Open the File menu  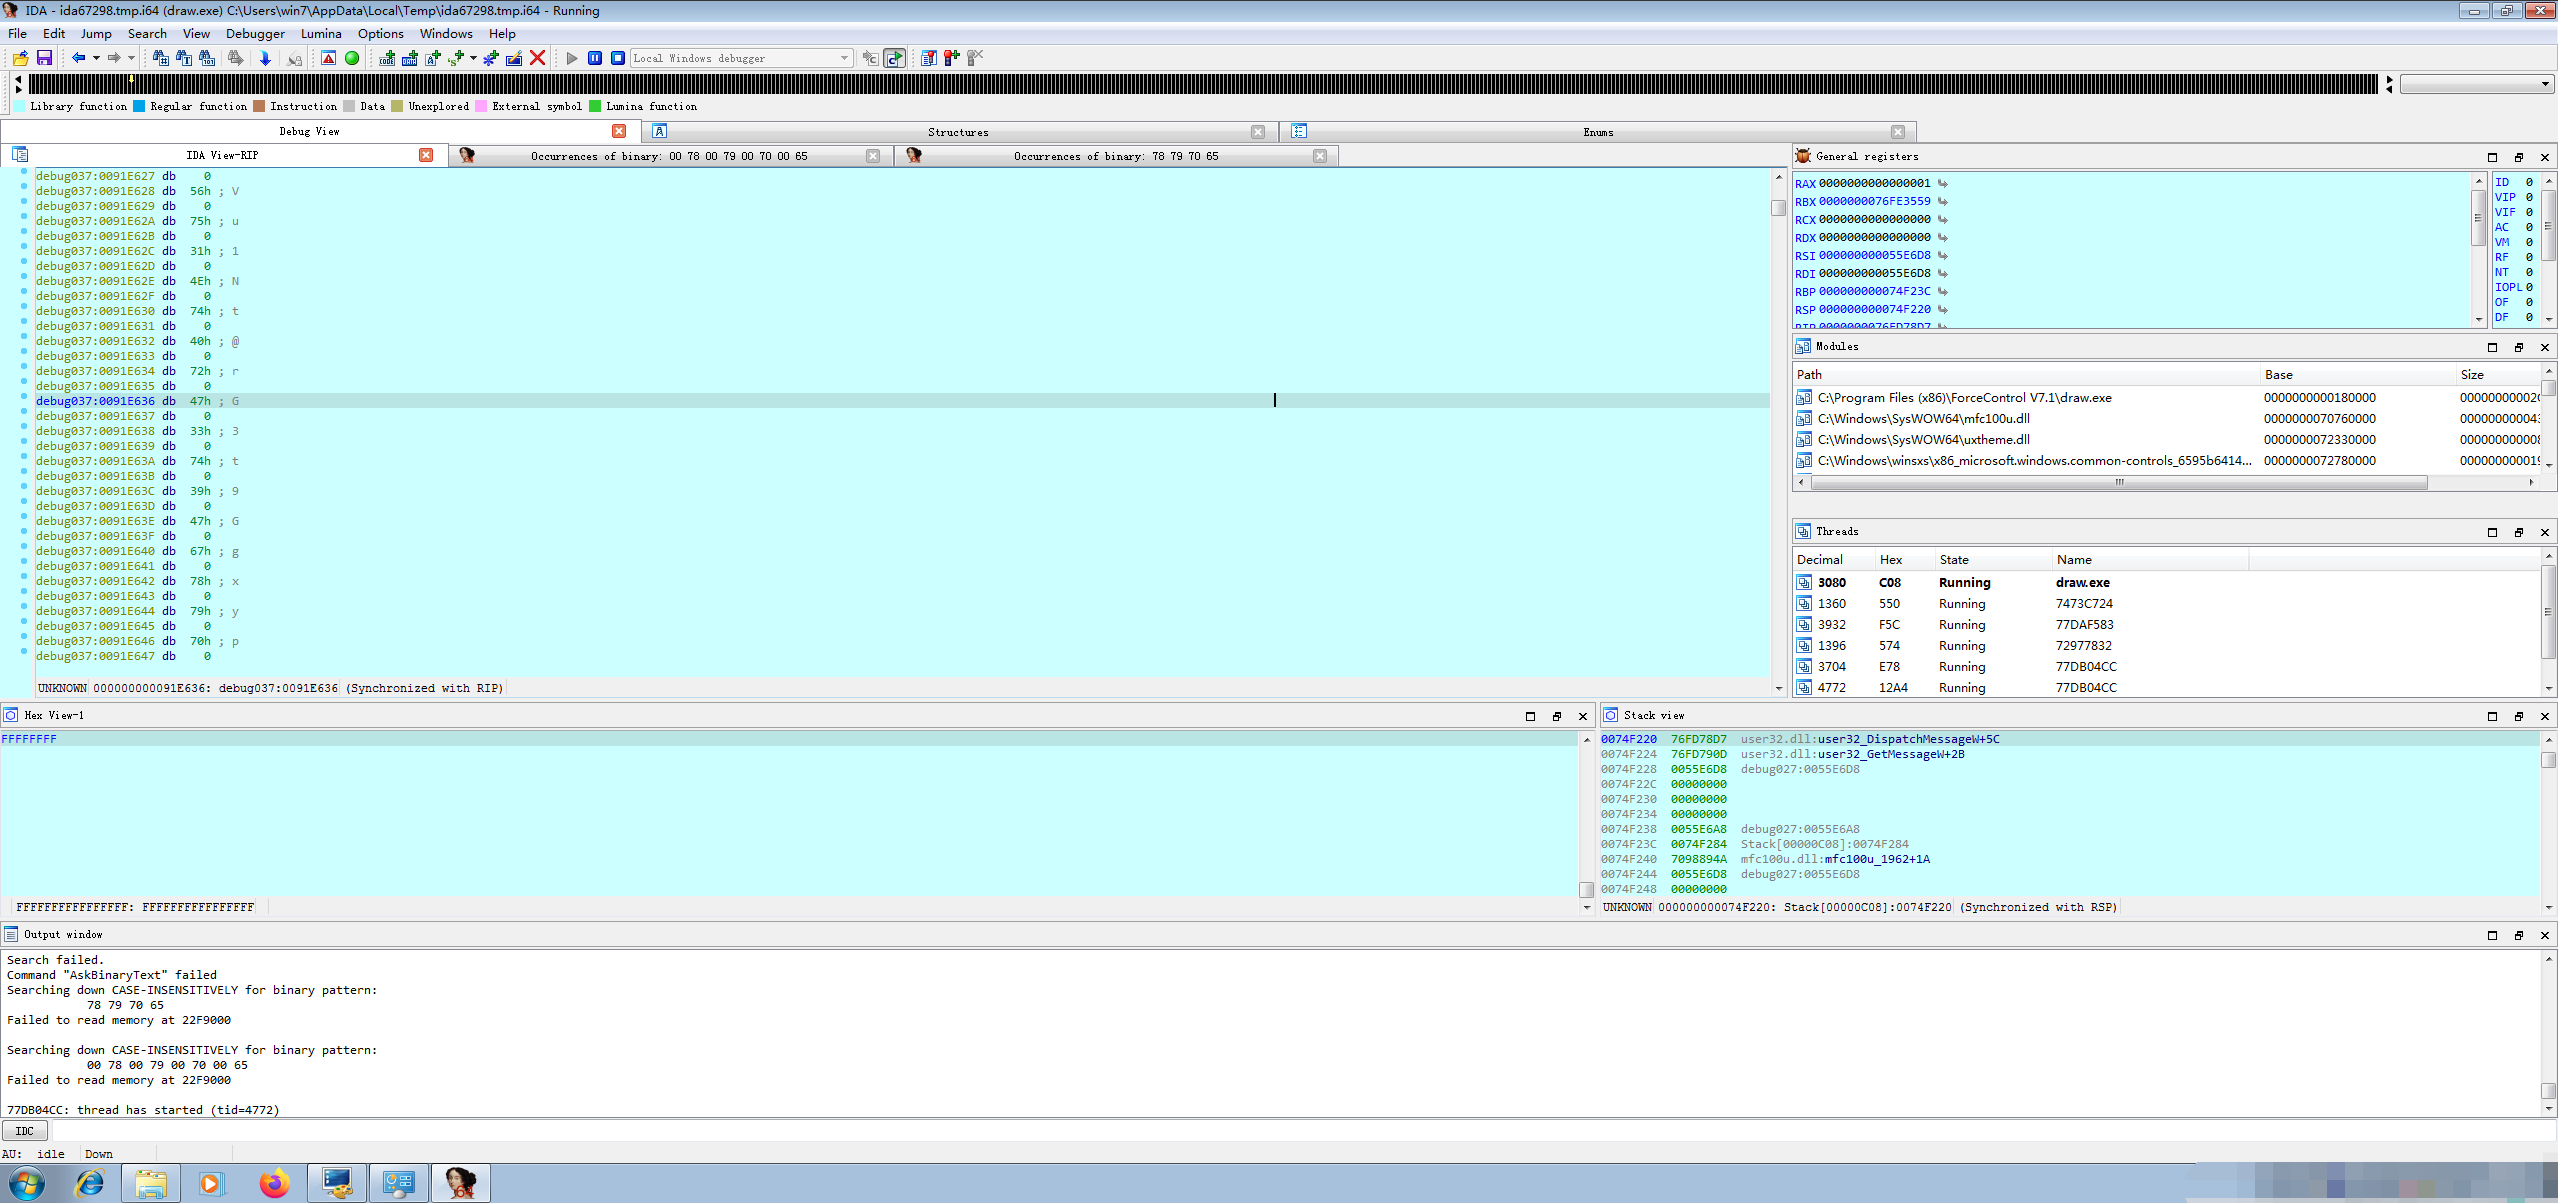point(18,33)
